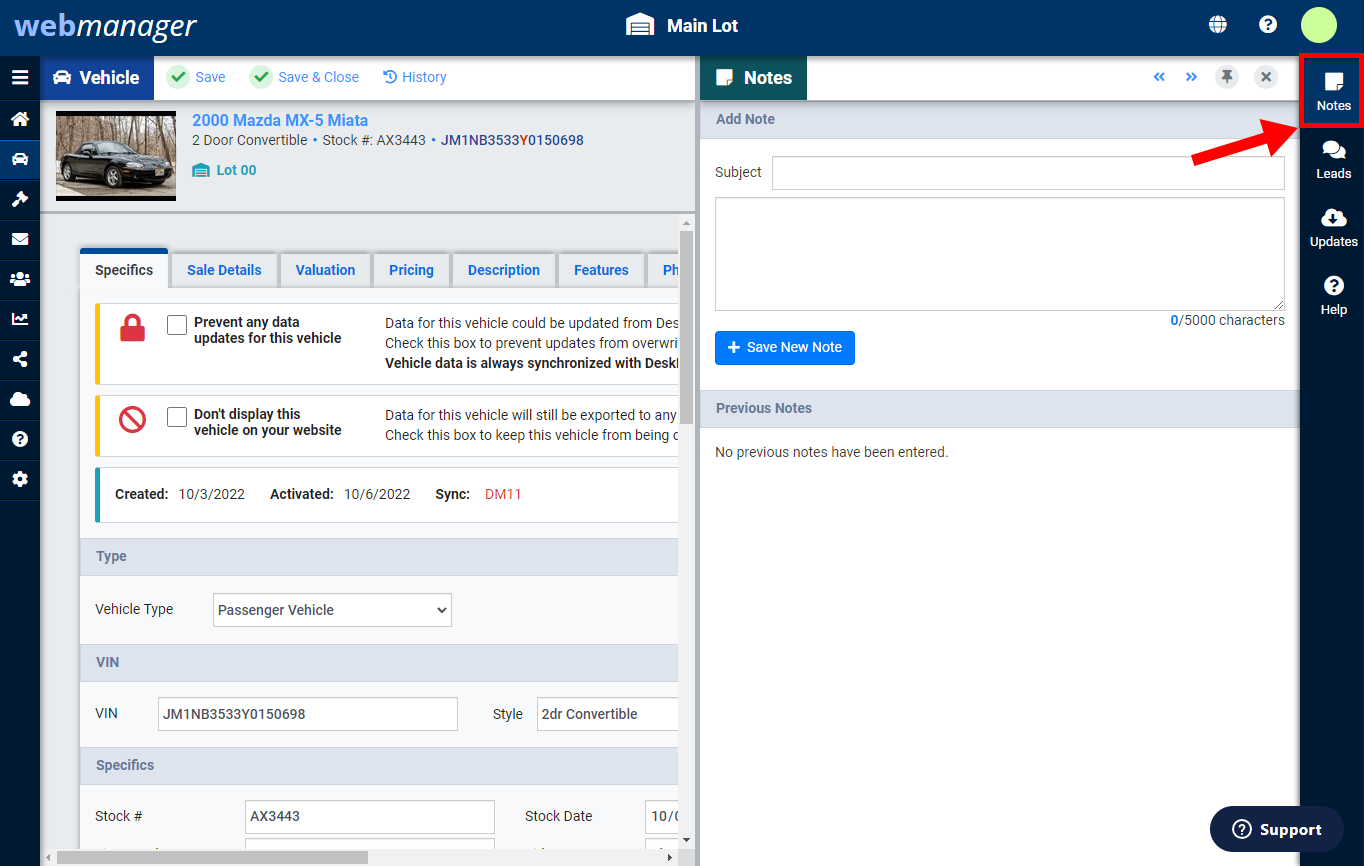
Task: Check Prevent any data updates for this vehicle
Action: click(x=177, y=325)
